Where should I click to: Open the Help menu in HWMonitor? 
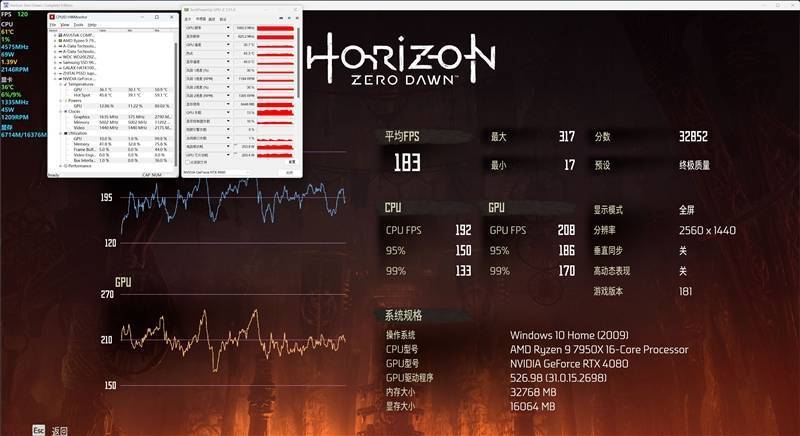tap(92, 25)
